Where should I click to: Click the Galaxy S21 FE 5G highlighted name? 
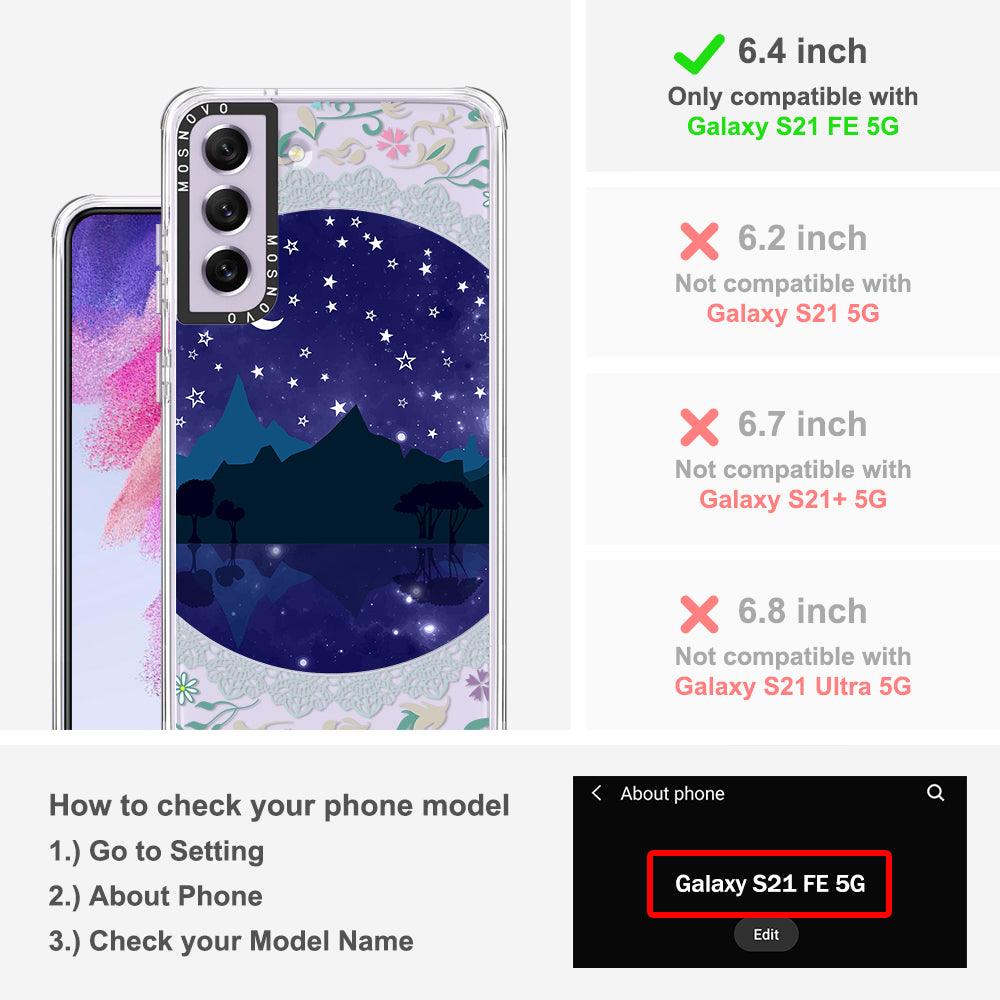tap(769, 884)
